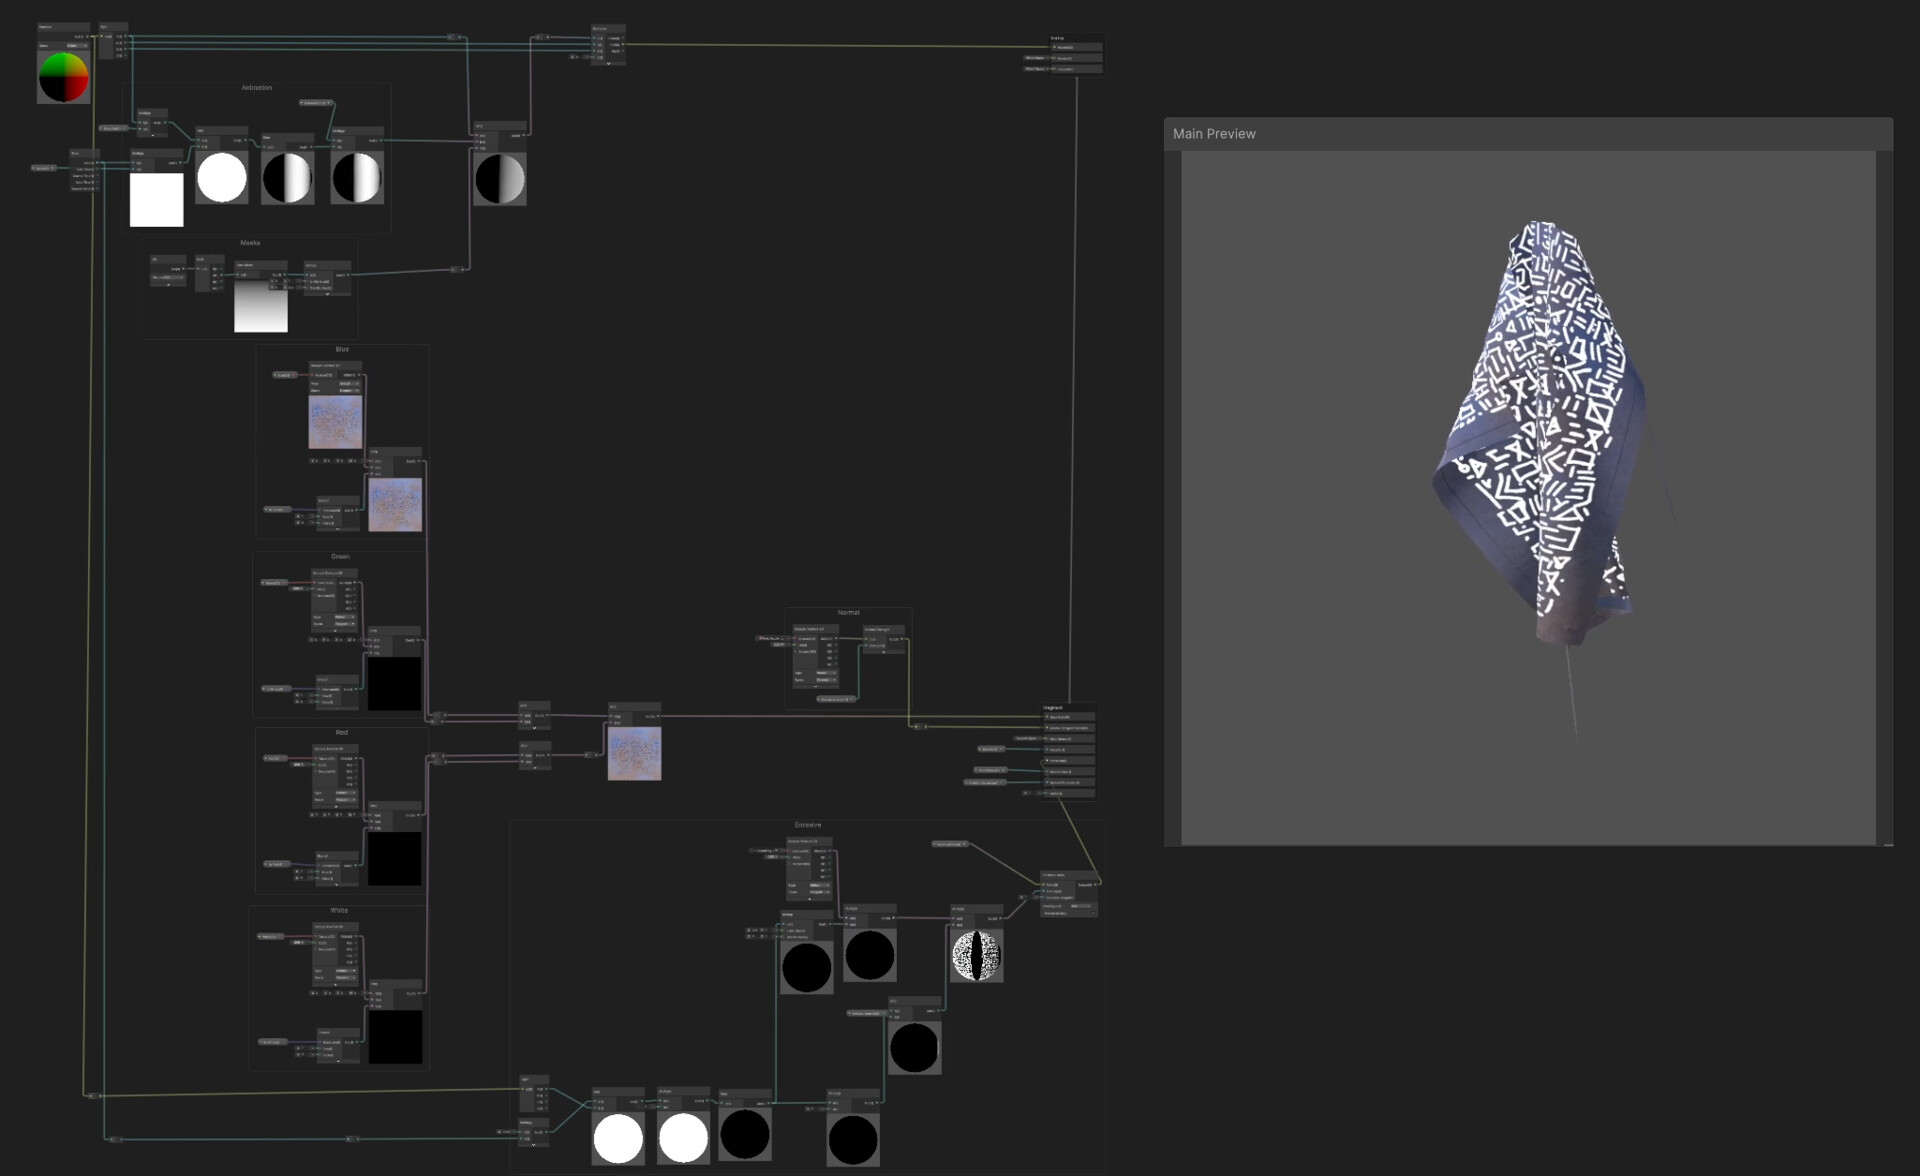Click white square preview in Animation group

click(156, 199)
